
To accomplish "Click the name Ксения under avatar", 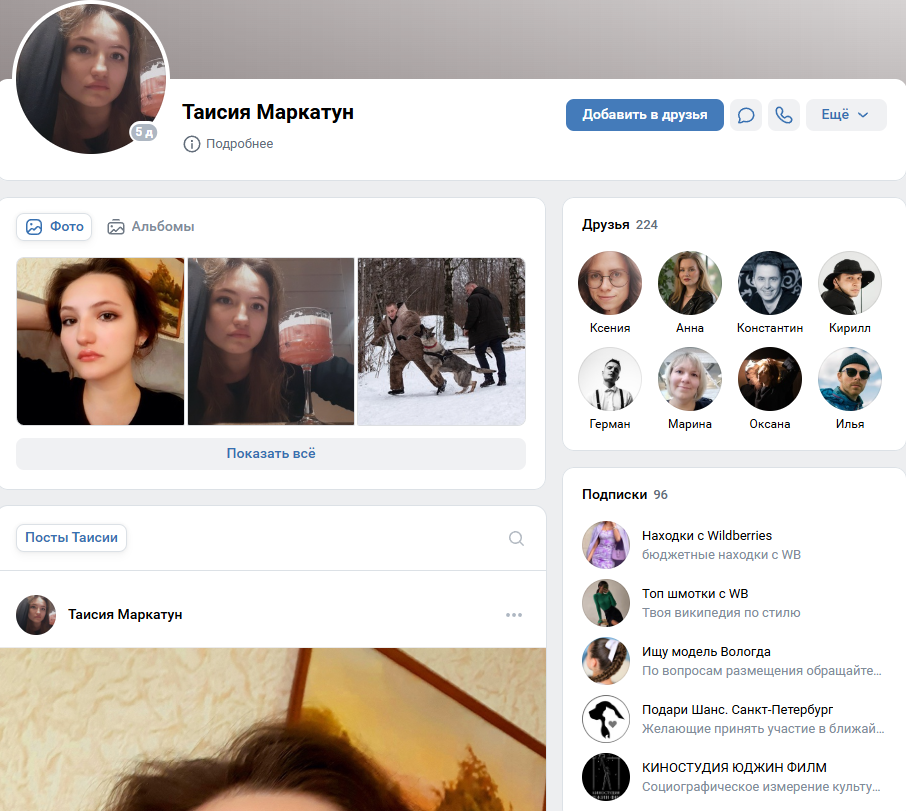I will click(610, 328).
